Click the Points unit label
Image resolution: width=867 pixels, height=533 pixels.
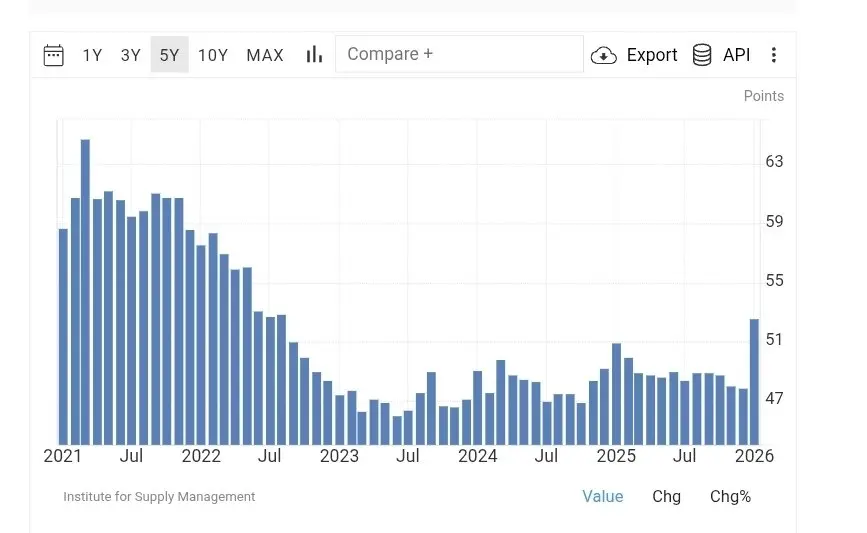click(764, 96)
